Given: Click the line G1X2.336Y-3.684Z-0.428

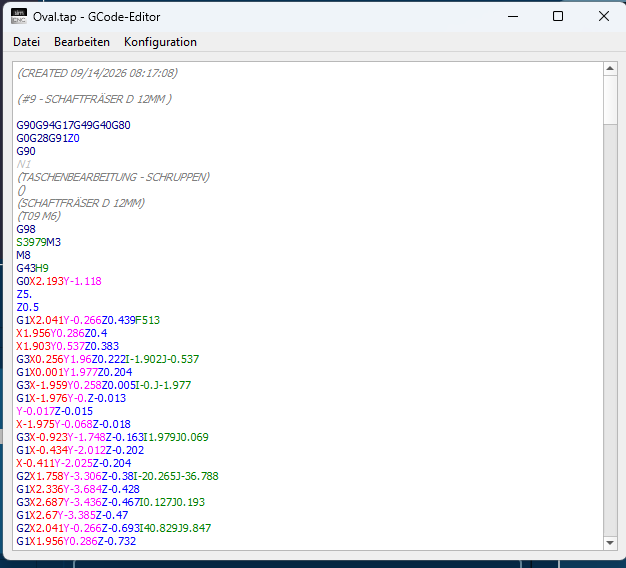Looking at the screenshot, I should 78,489.
